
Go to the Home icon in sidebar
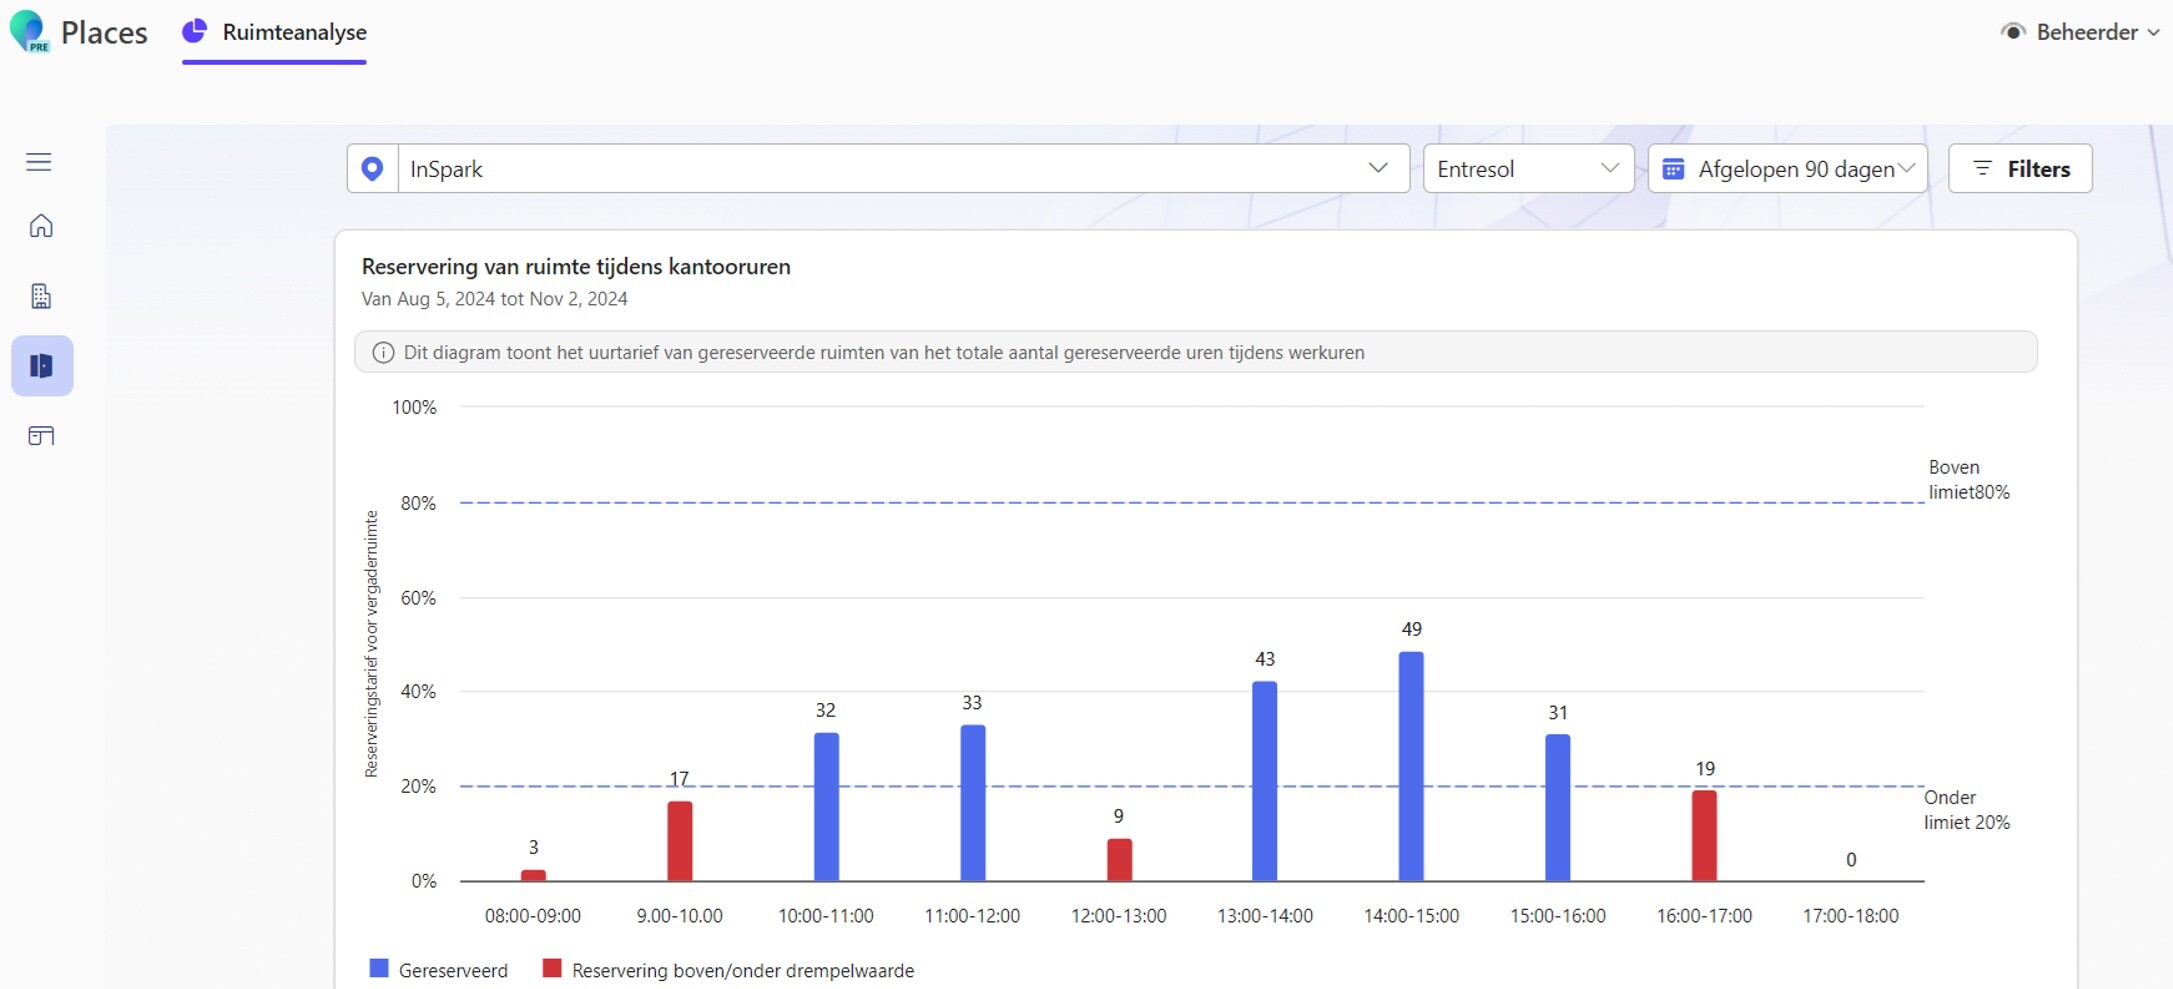point(41,226)
